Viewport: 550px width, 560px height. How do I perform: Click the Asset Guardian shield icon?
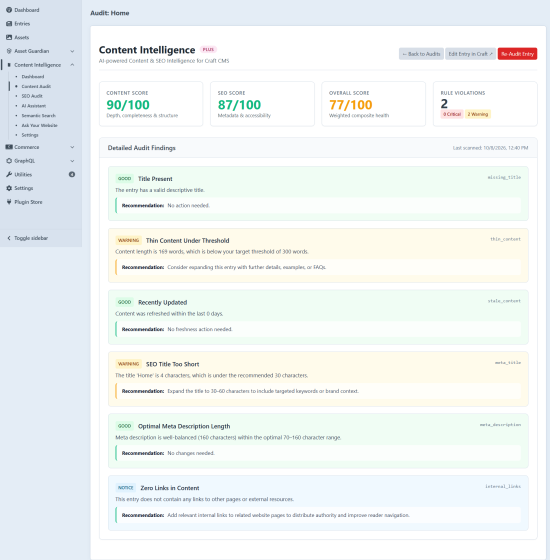9,51
